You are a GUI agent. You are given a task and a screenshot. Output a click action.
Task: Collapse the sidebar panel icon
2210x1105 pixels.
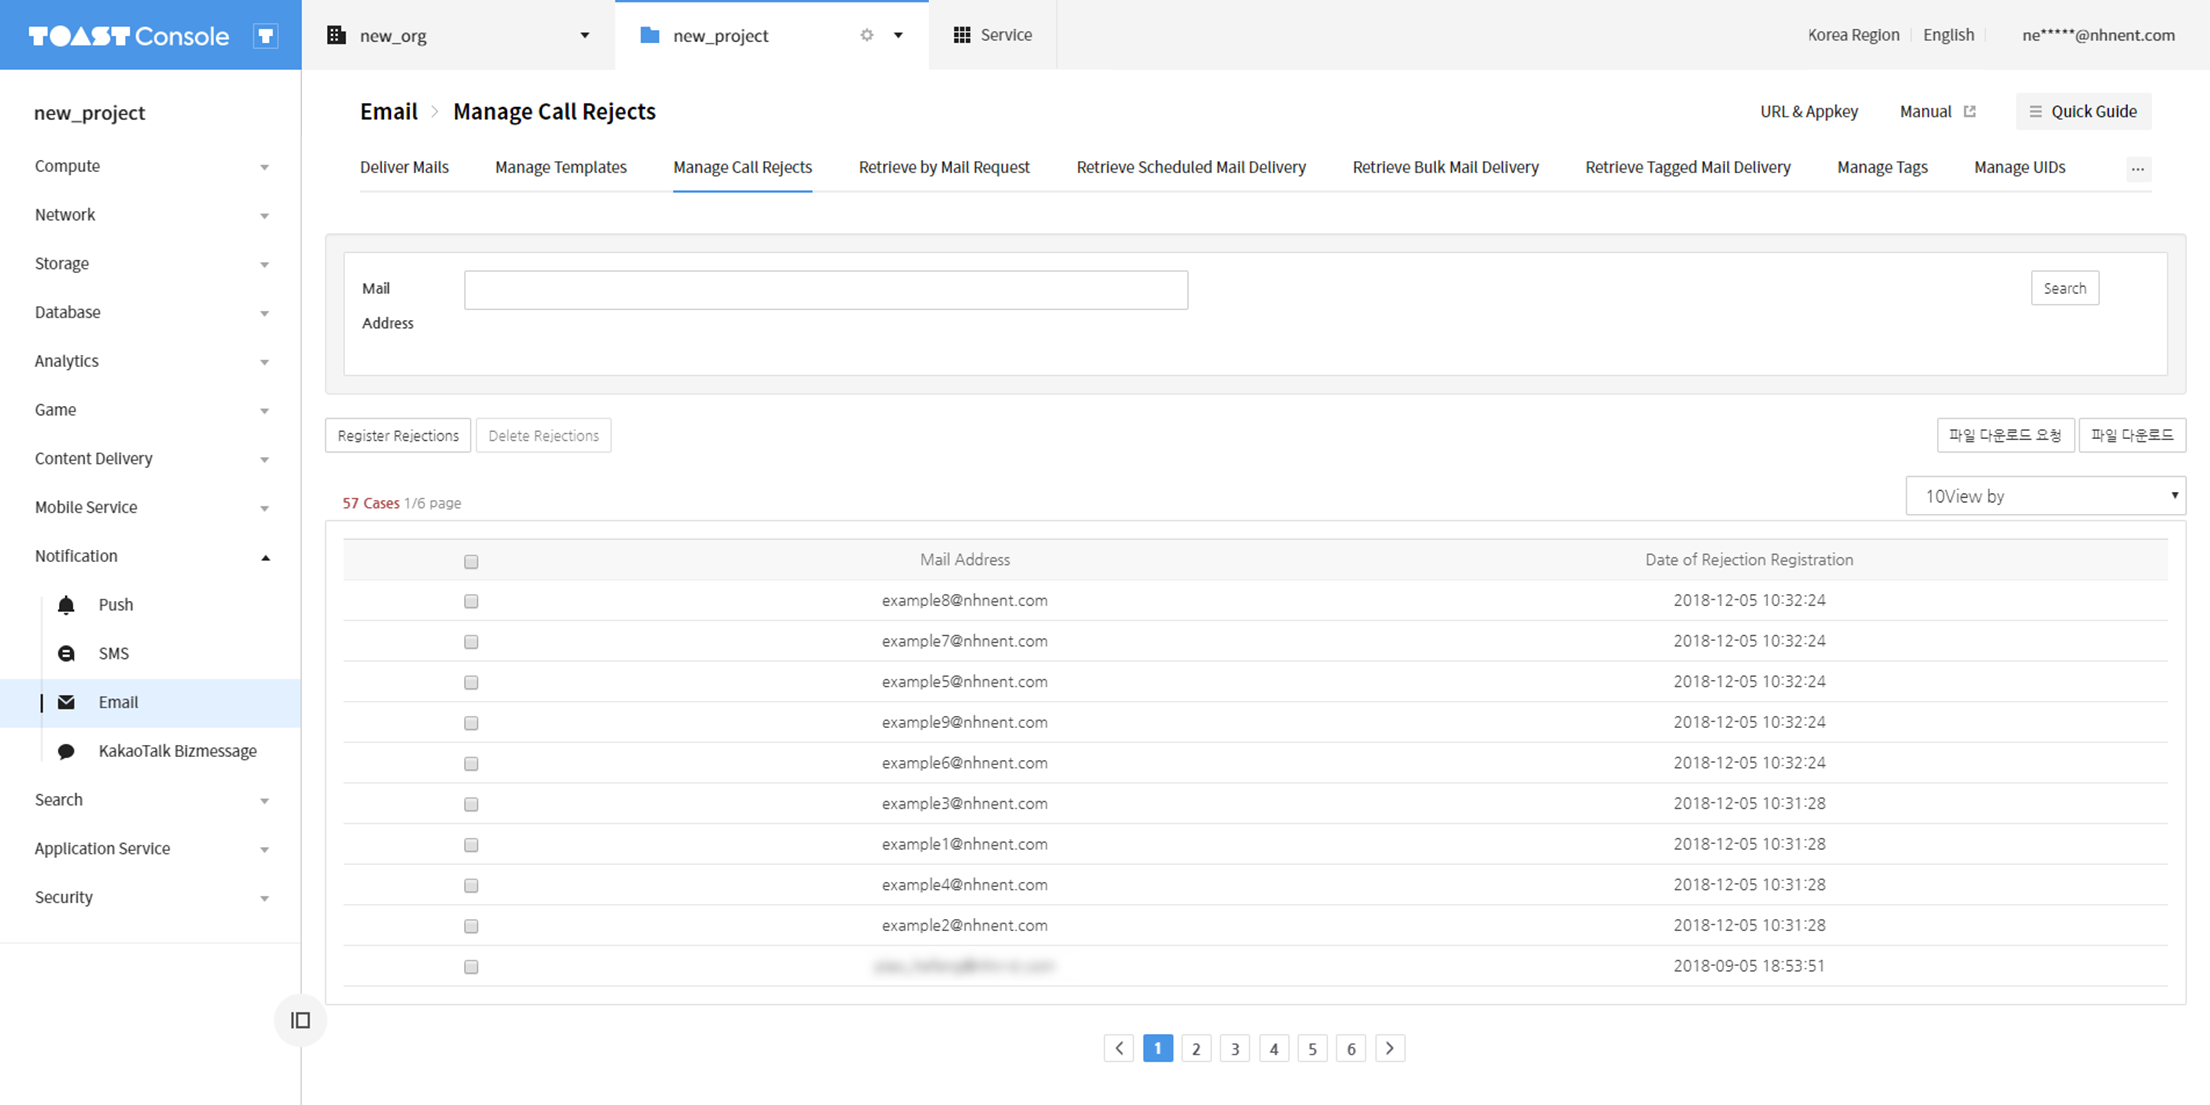pos(300,1020)
